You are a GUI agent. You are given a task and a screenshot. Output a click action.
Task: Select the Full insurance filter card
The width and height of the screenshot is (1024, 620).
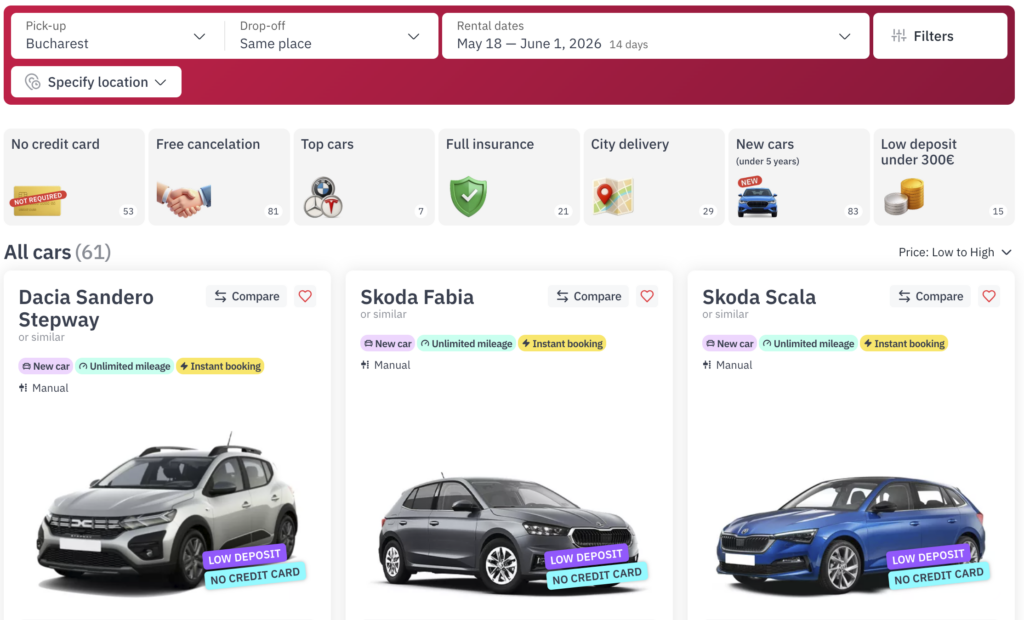tap(509, 176)
